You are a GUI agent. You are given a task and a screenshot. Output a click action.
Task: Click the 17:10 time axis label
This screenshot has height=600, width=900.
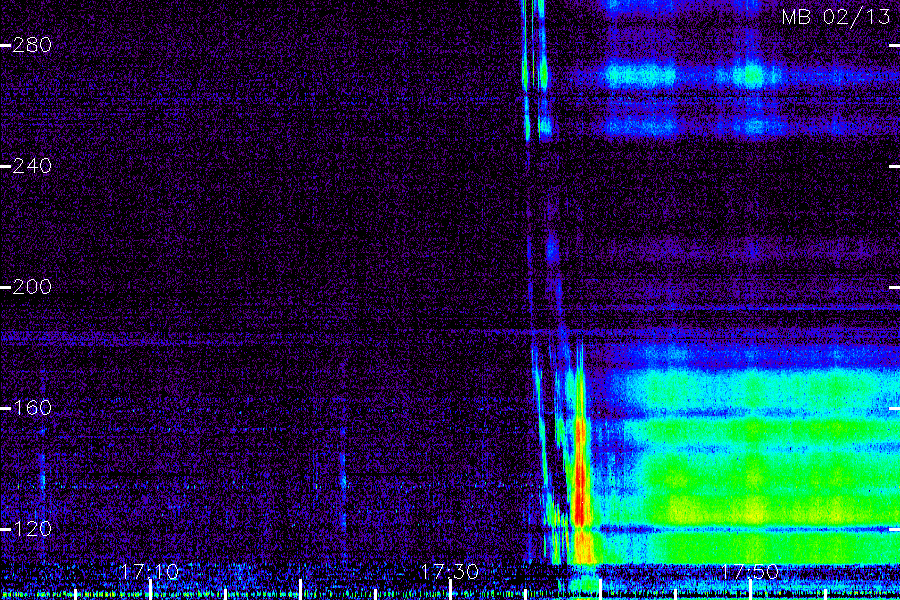[150, 571]
